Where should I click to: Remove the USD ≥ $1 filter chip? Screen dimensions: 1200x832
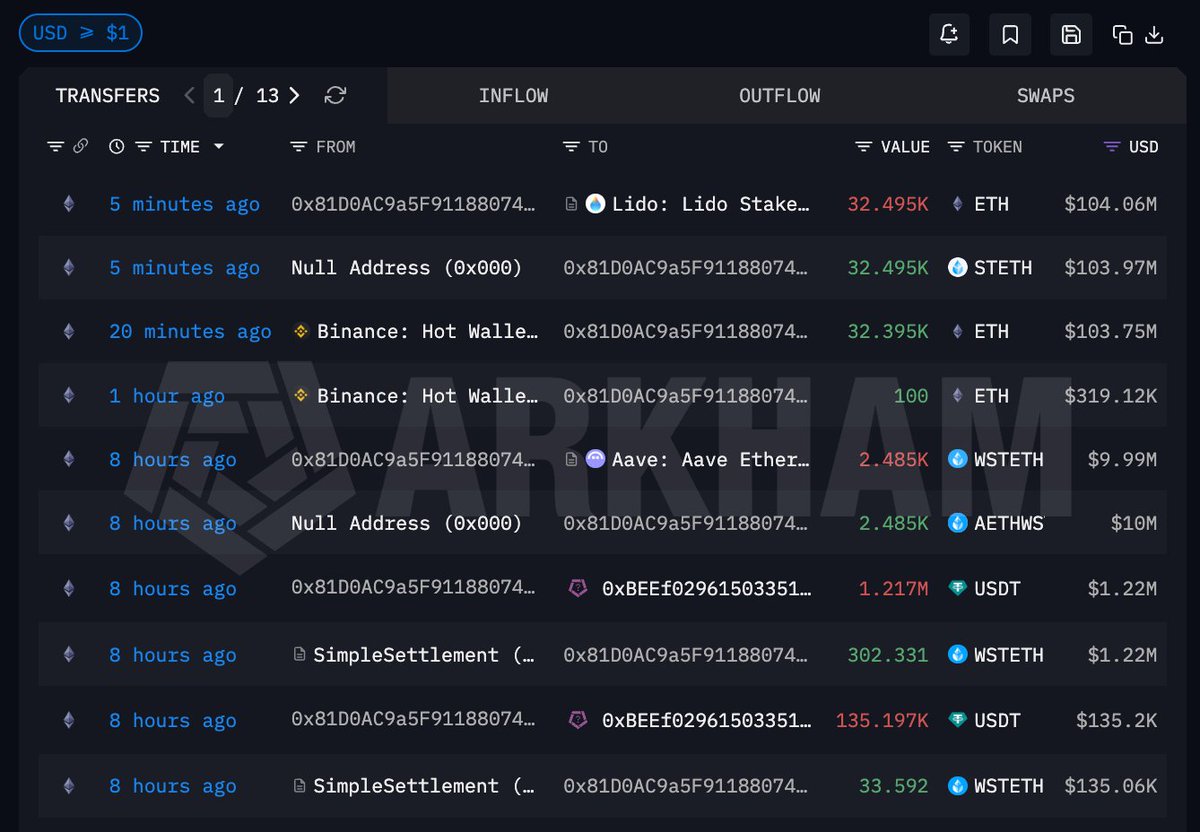click(x=81, y=33)
